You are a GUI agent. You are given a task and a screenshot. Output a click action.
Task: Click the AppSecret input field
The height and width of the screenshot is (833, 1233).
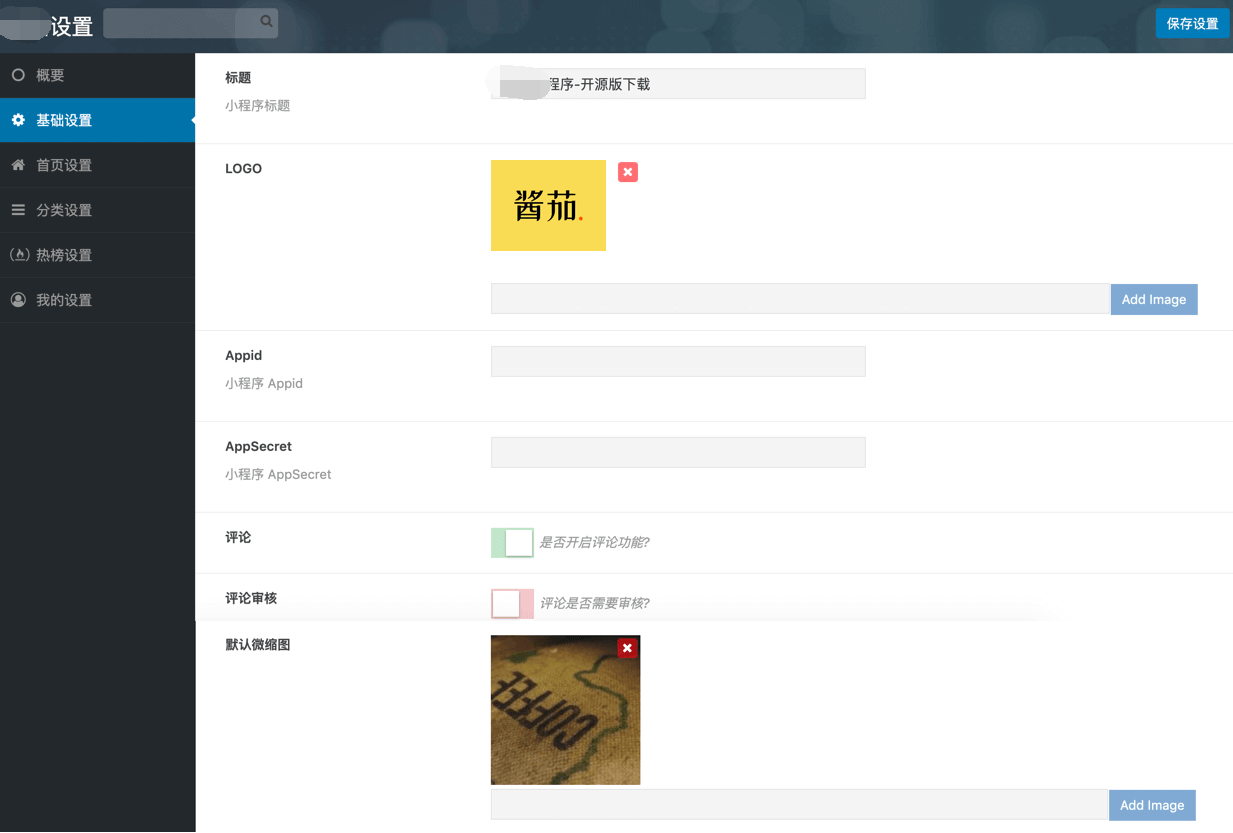[x=677, y=452]
